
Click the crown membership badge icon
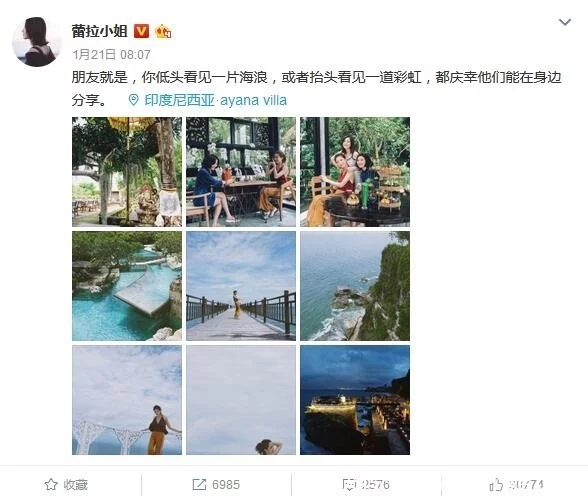click(163, 31)
